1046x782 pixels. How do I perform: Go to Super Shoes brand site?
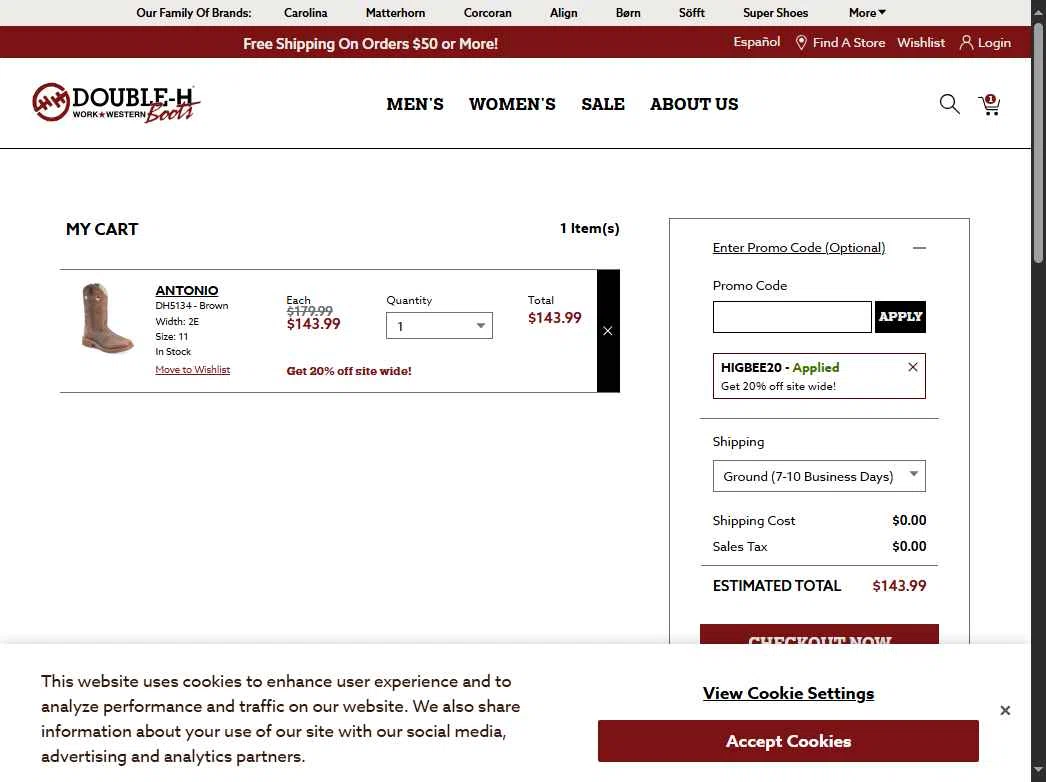(775, 13)
